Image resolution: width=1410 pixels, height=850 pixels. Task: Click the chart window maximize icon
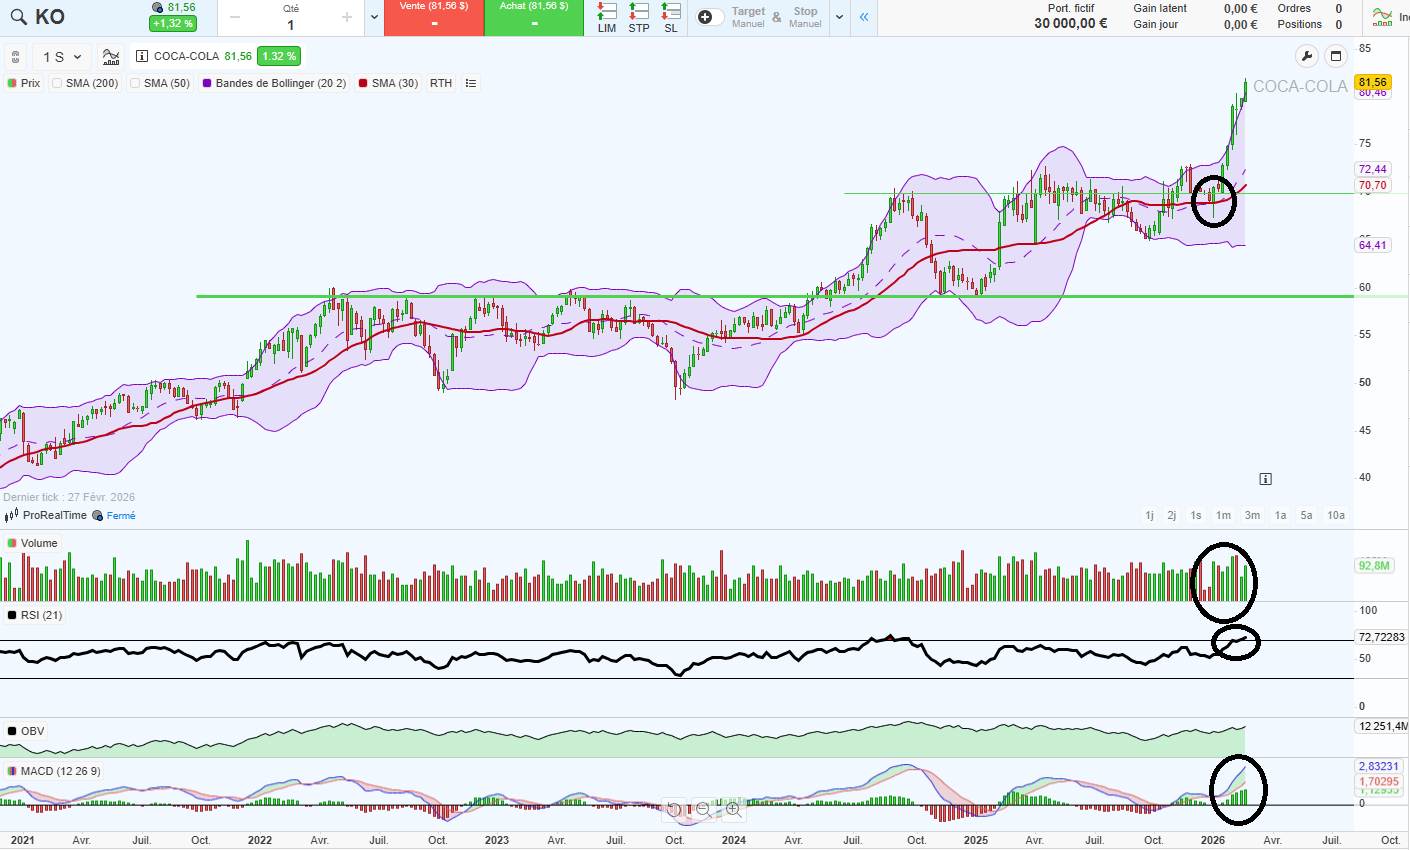(x=1335, y=56)
